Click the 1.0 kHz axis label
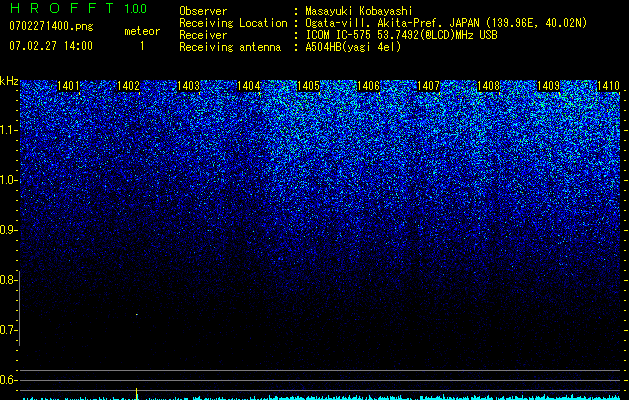Screen dimensions: 629x400 tap(9, 180)
